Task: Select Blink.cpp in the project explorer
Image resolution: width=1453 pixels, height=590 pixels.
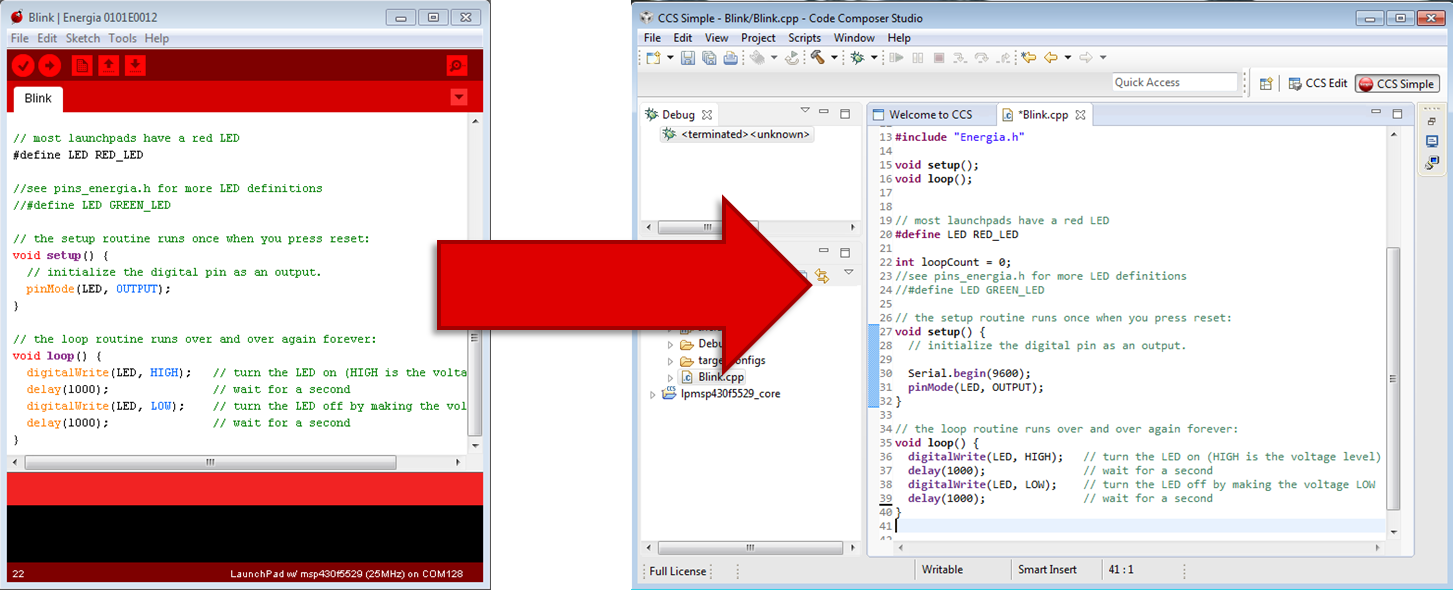Action: click(720, 377)
